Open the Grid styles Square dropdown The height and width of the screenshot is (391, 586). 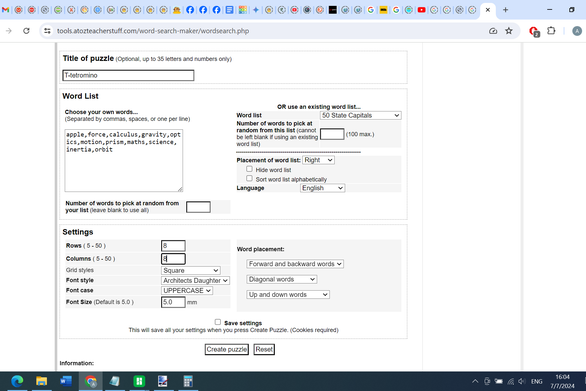(x=191, y=270)
